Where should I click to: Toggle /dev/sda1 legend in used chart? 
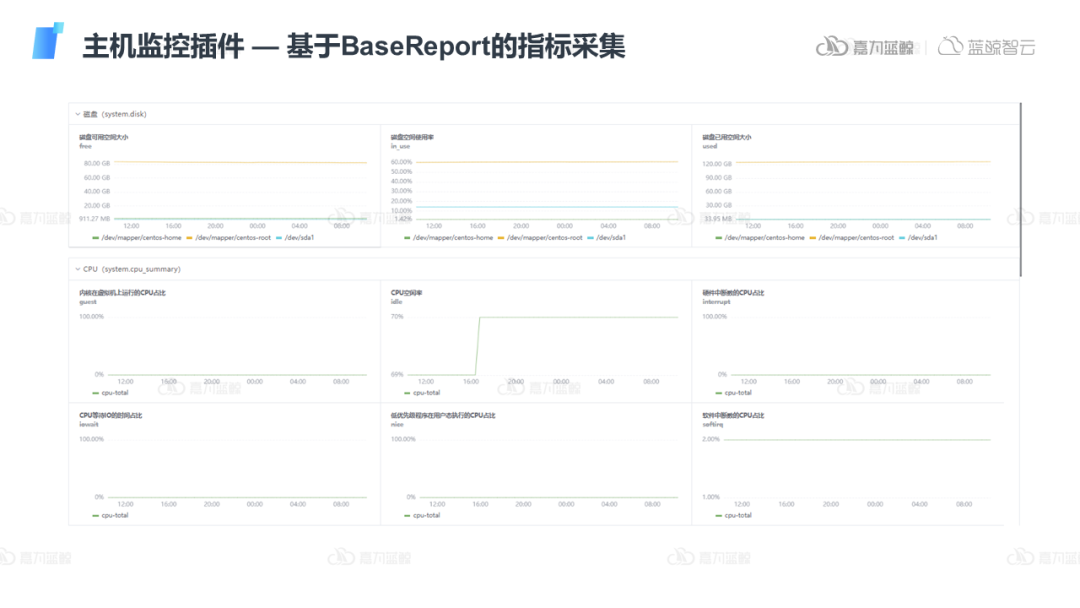917,238
